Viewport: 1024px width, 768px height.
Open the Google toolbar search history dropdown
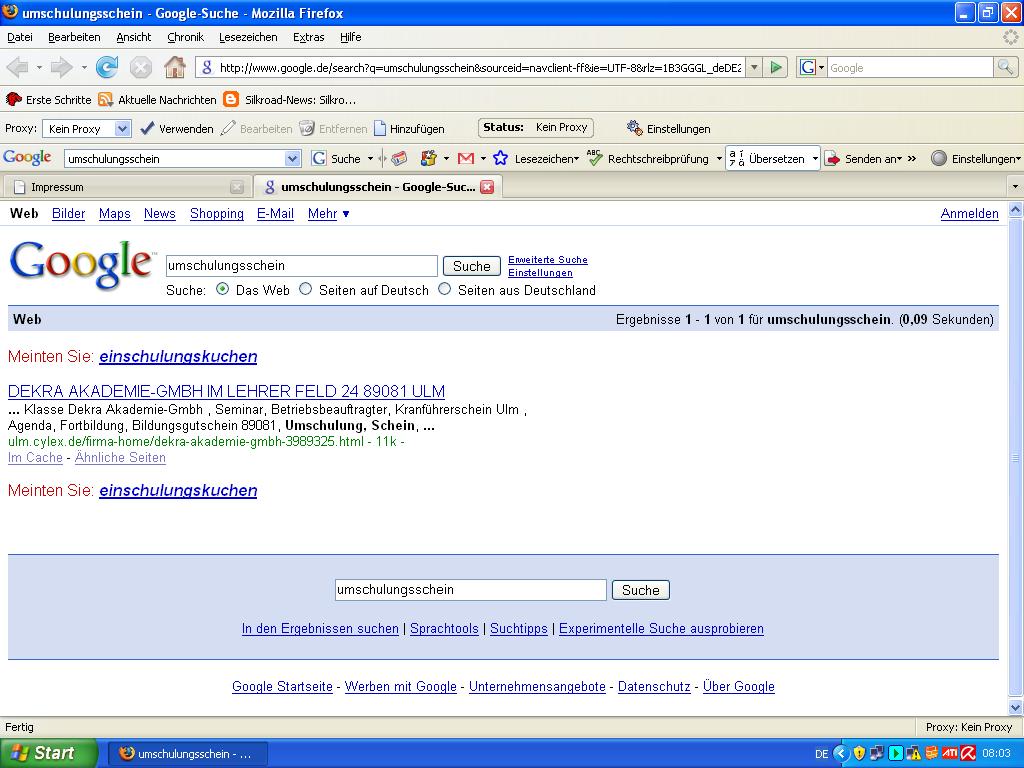pyautogui.click(x=292, y=158)
